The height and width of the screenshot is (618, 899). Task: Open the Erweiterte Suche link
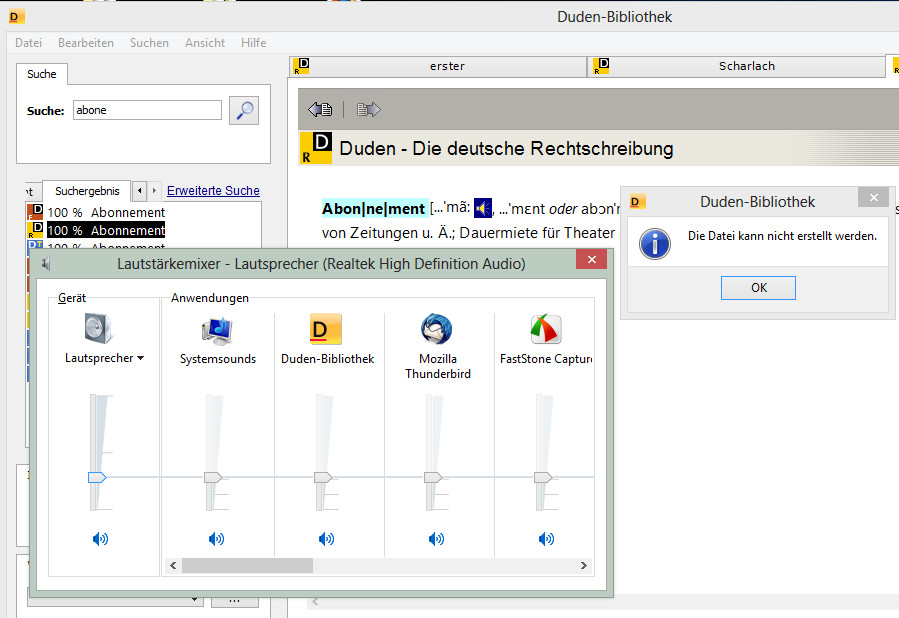point(213,191)
